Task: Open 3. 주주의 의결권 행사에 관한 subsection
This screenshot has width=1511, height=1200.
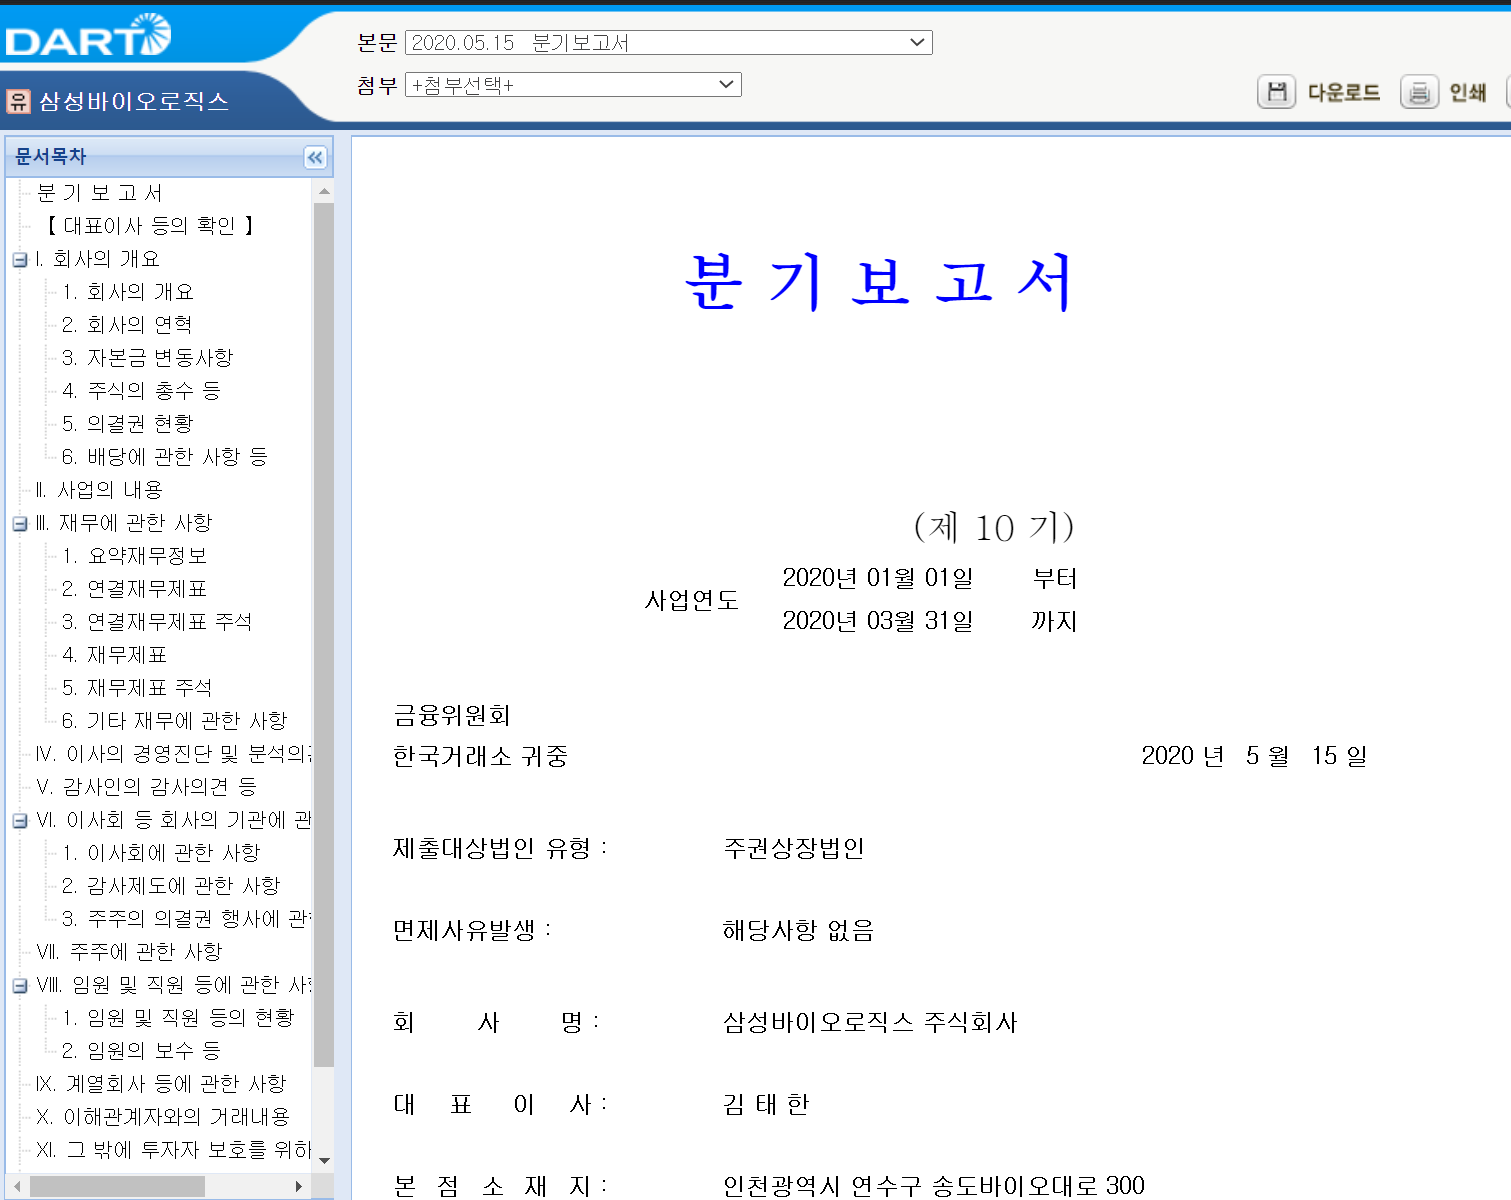Action: pyautogui.click(x=186, y=919)
